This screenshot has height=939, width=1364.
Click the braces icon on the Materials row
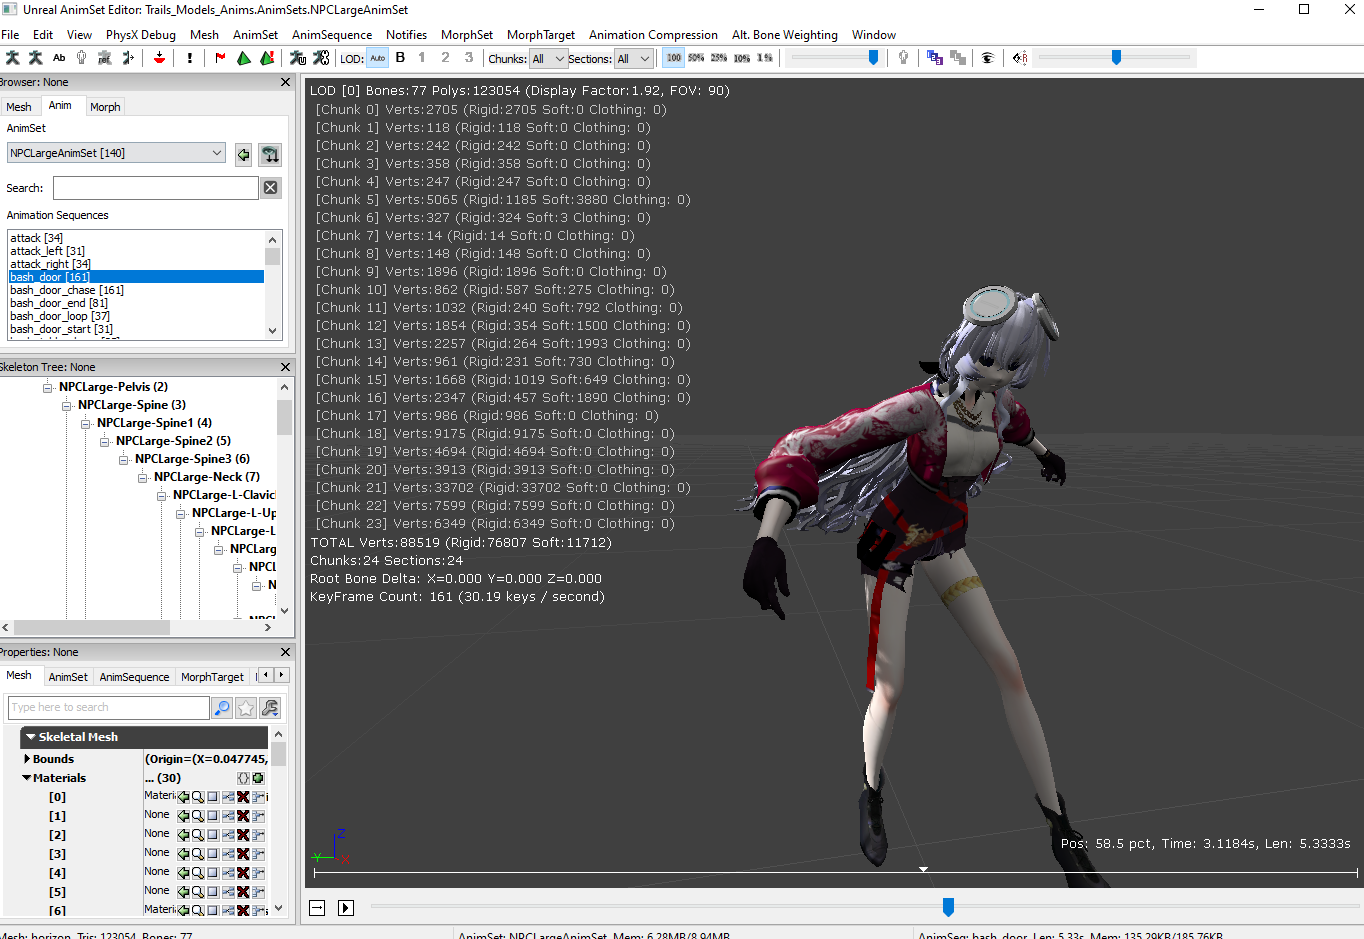pos(243,778)
